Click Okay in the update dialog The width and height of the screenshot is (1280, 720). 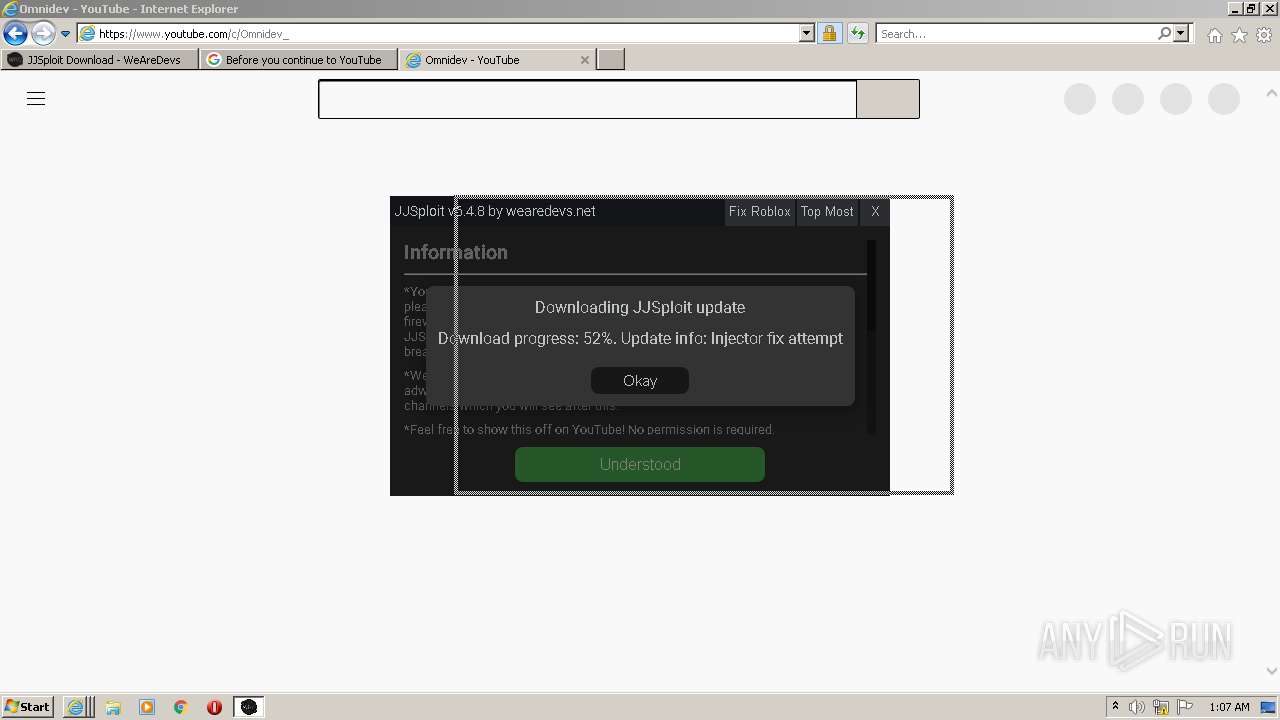coord(640,380)
